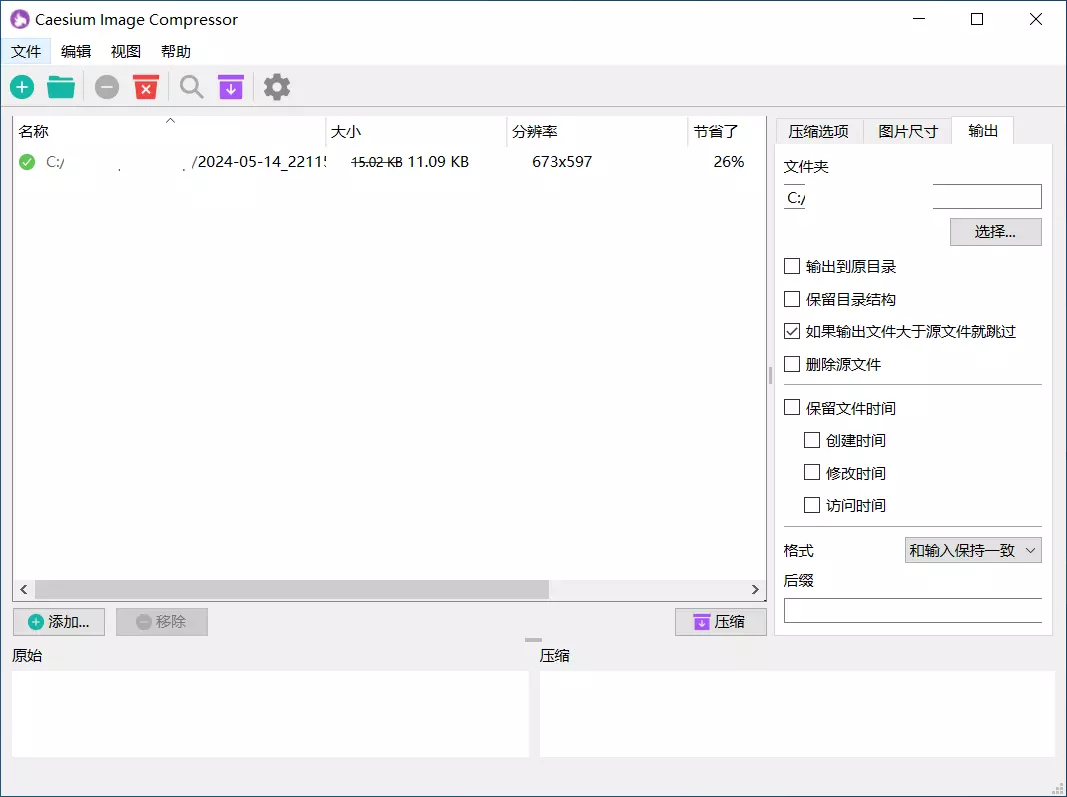Enable the 输出到原目录 checkbox
Screen dimensions: 1067x797
point(792,267)
